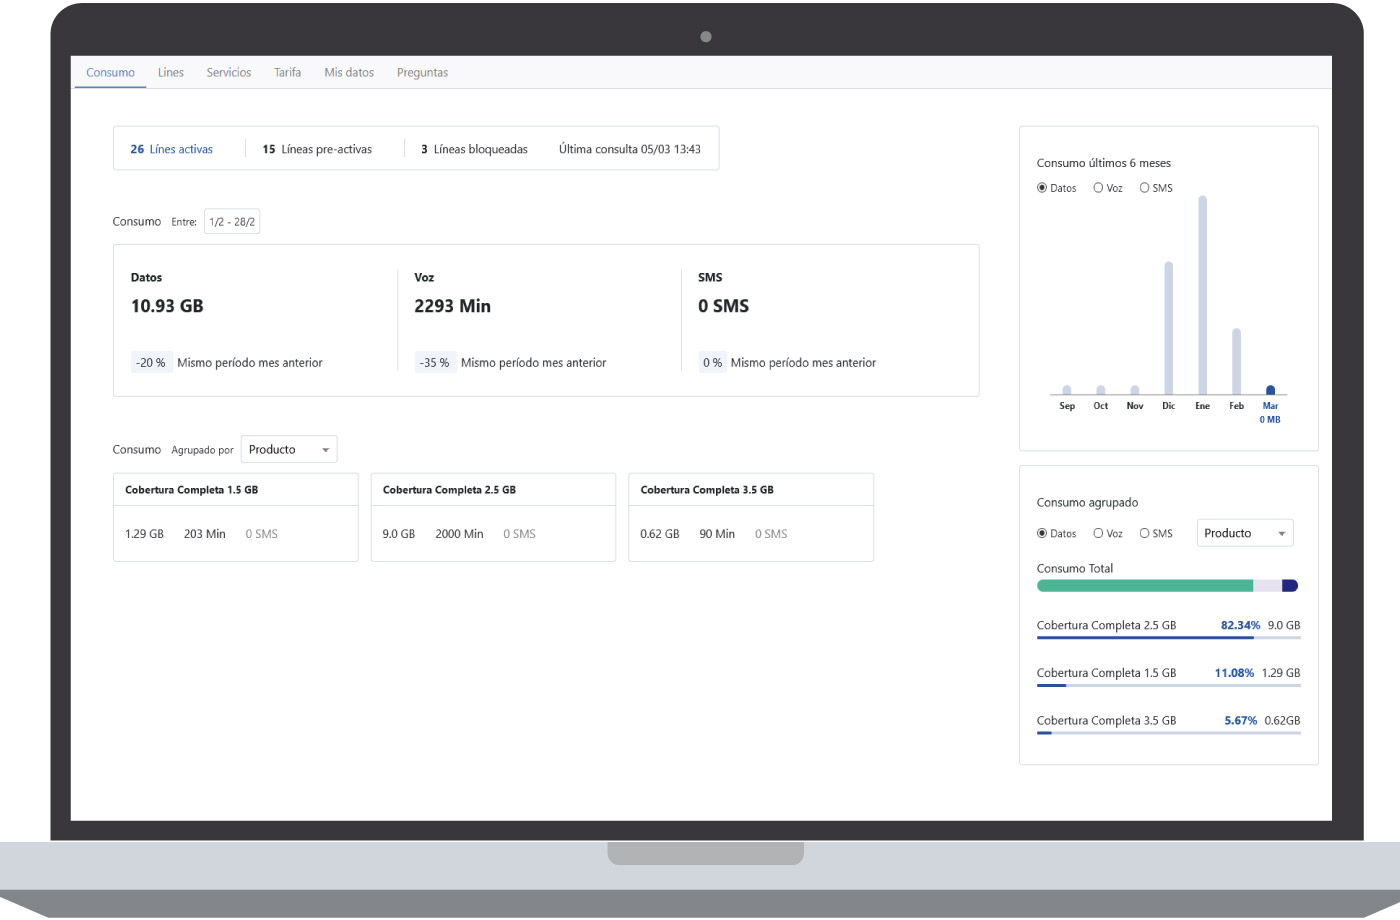Click the Cobertura Completa 3.5 GB 5.67% bar
1400x920 pixels.
click(1169, 733)
